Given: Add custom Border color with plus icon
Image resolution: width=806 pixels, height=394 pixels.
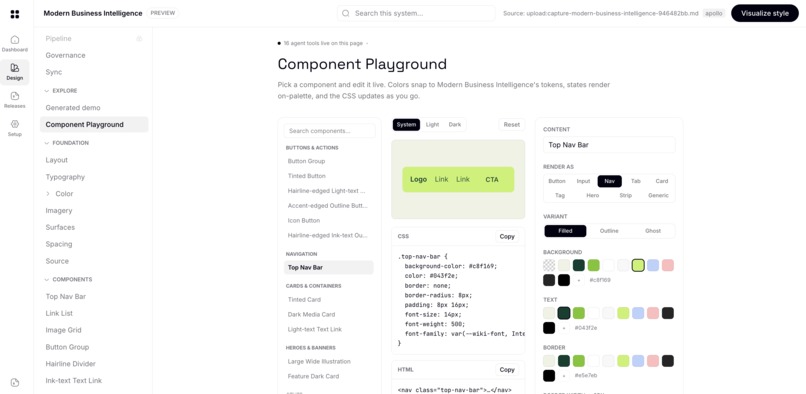Looking at the screenshot, I should click(x=564, y=375).
